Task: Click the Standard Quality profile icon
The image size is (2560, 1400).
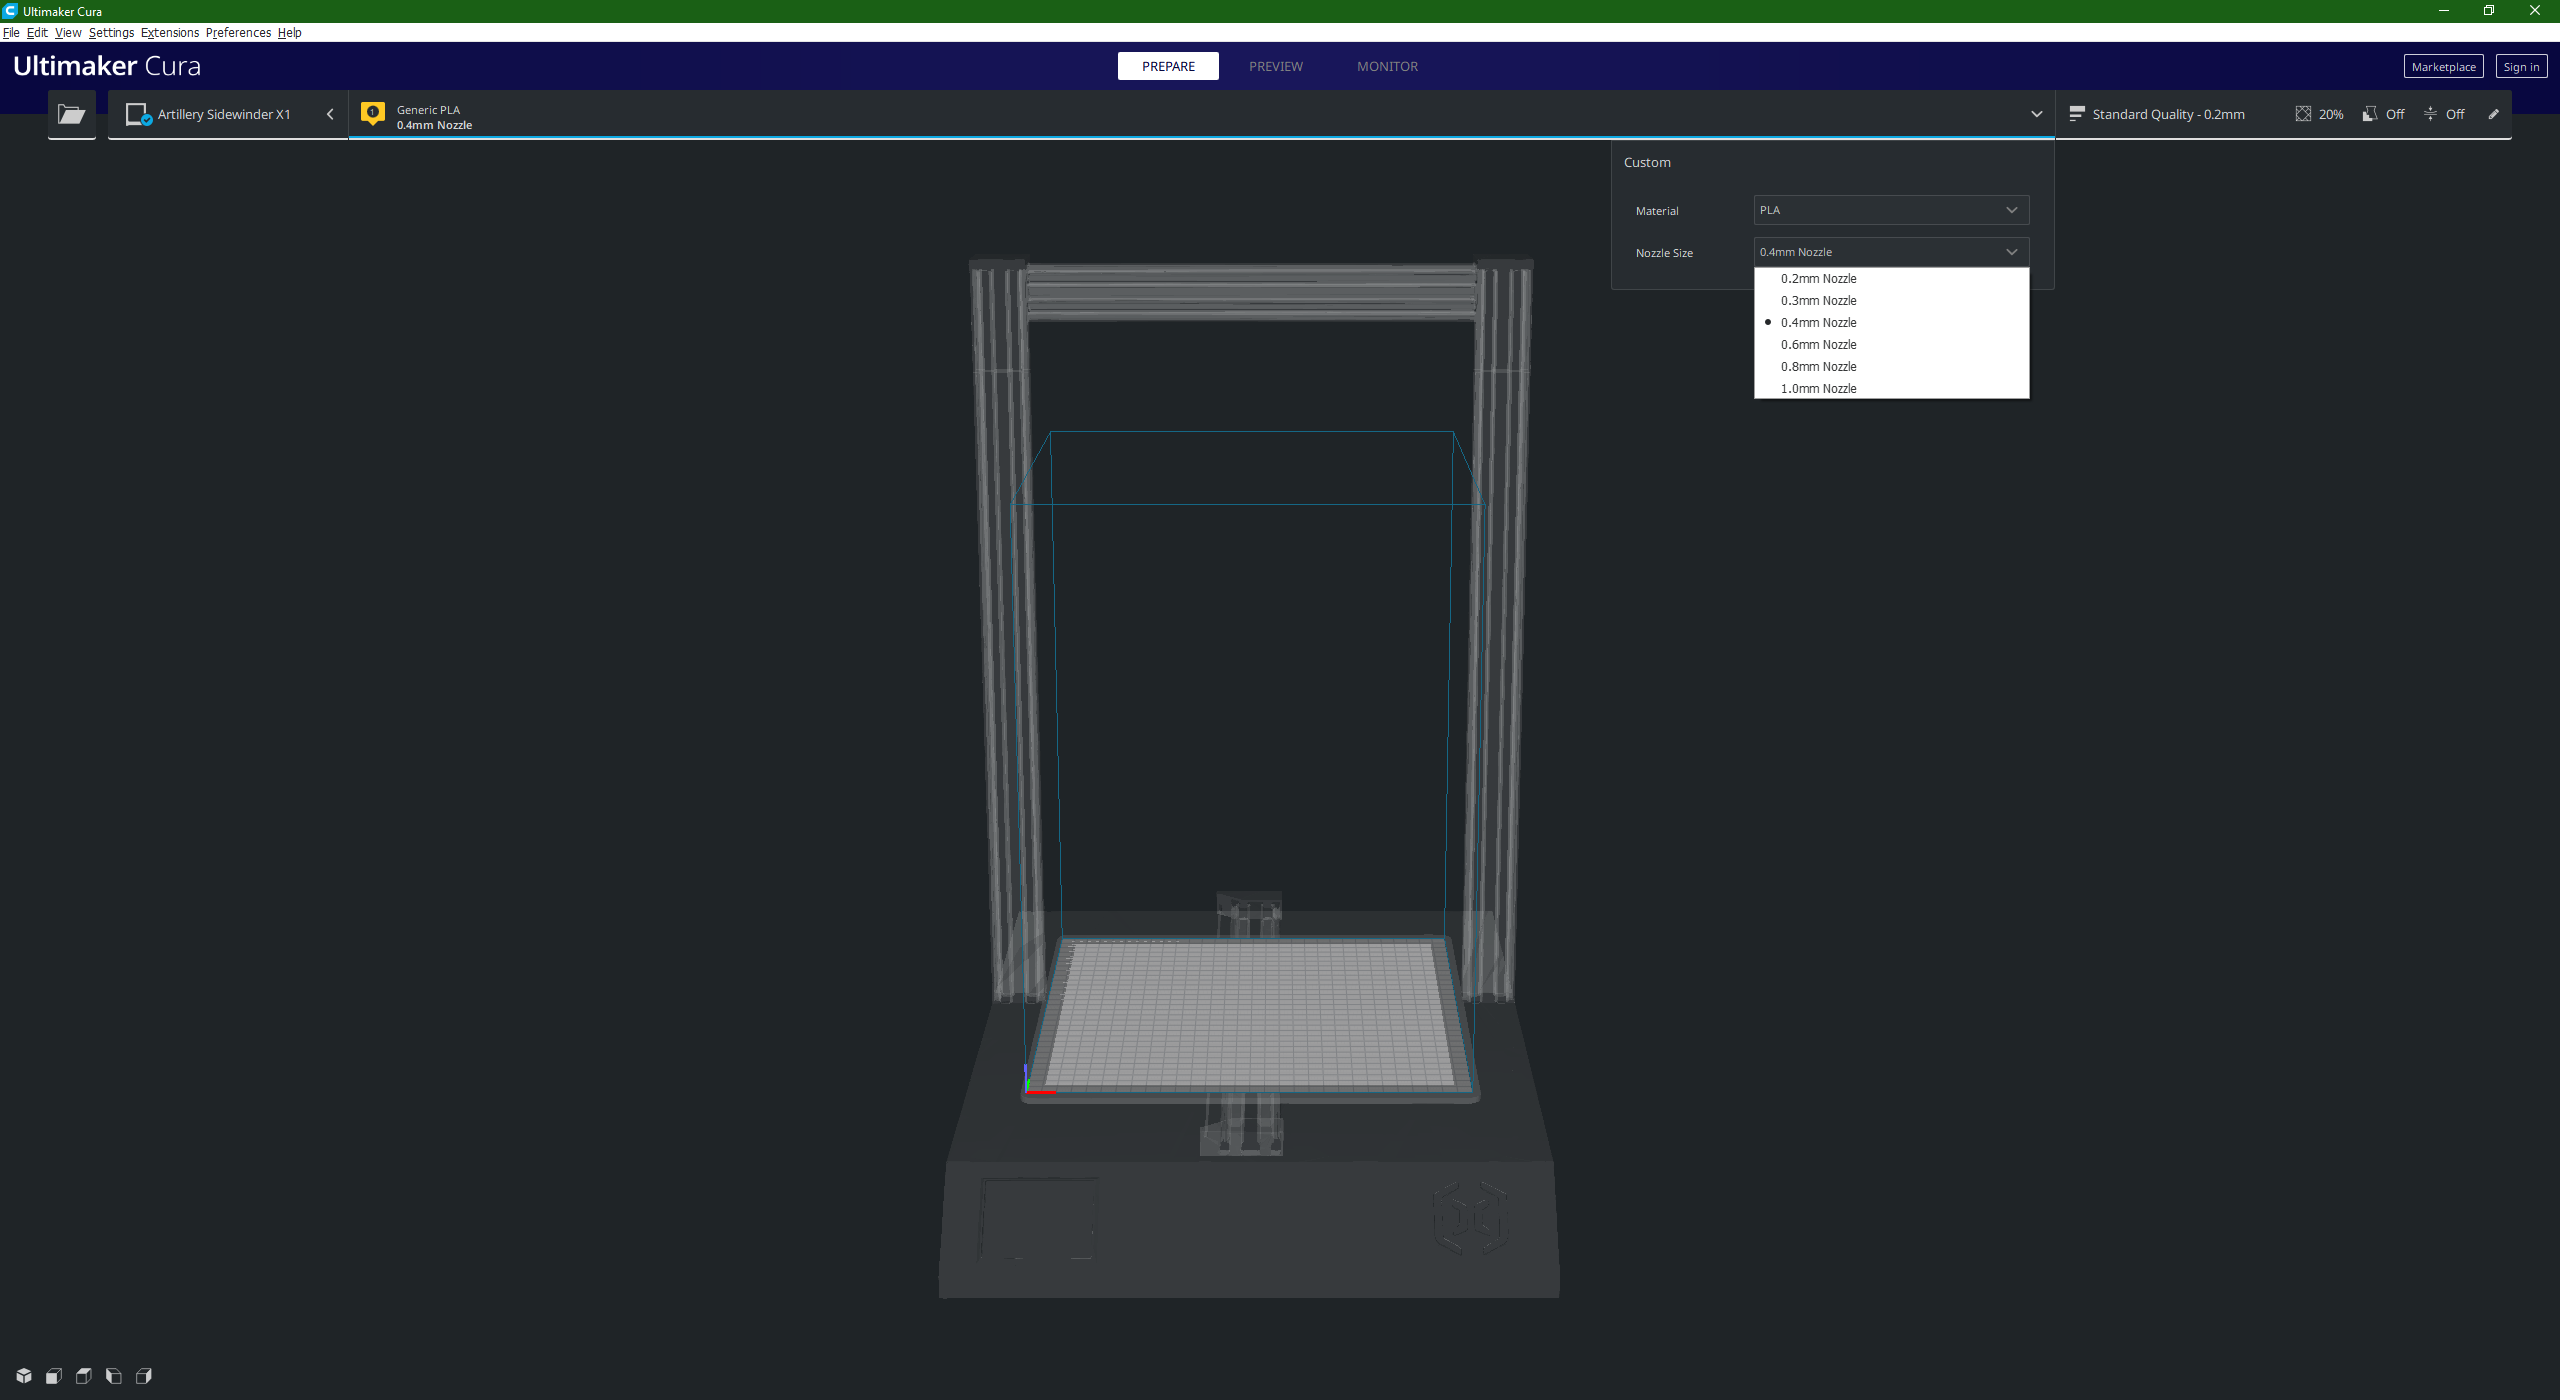Action: coord(2077,113)
